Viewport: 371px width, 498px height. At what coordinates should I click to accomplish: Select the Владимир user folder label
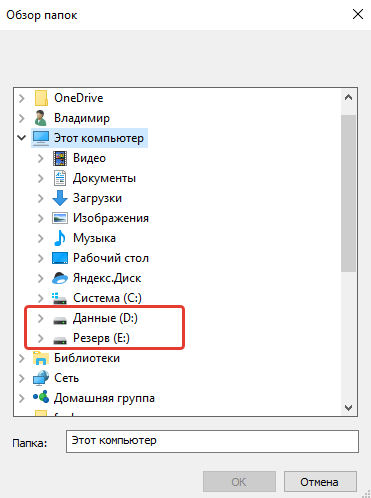[x=82, y=118]
